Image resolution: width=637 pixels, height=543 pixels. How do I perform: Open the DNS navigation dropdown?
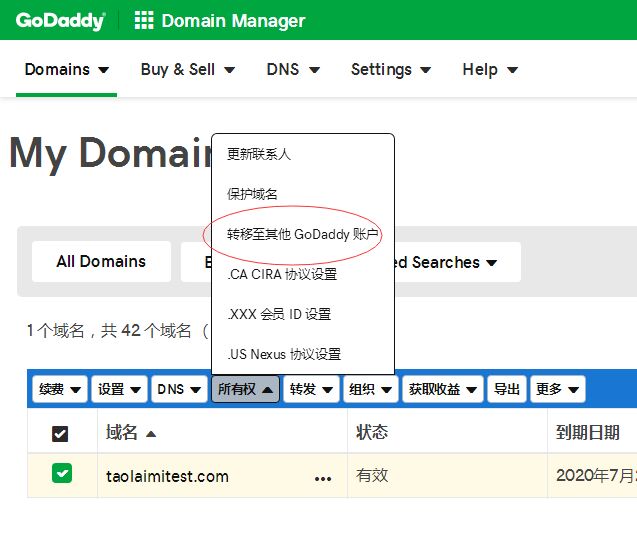[293, 69]
